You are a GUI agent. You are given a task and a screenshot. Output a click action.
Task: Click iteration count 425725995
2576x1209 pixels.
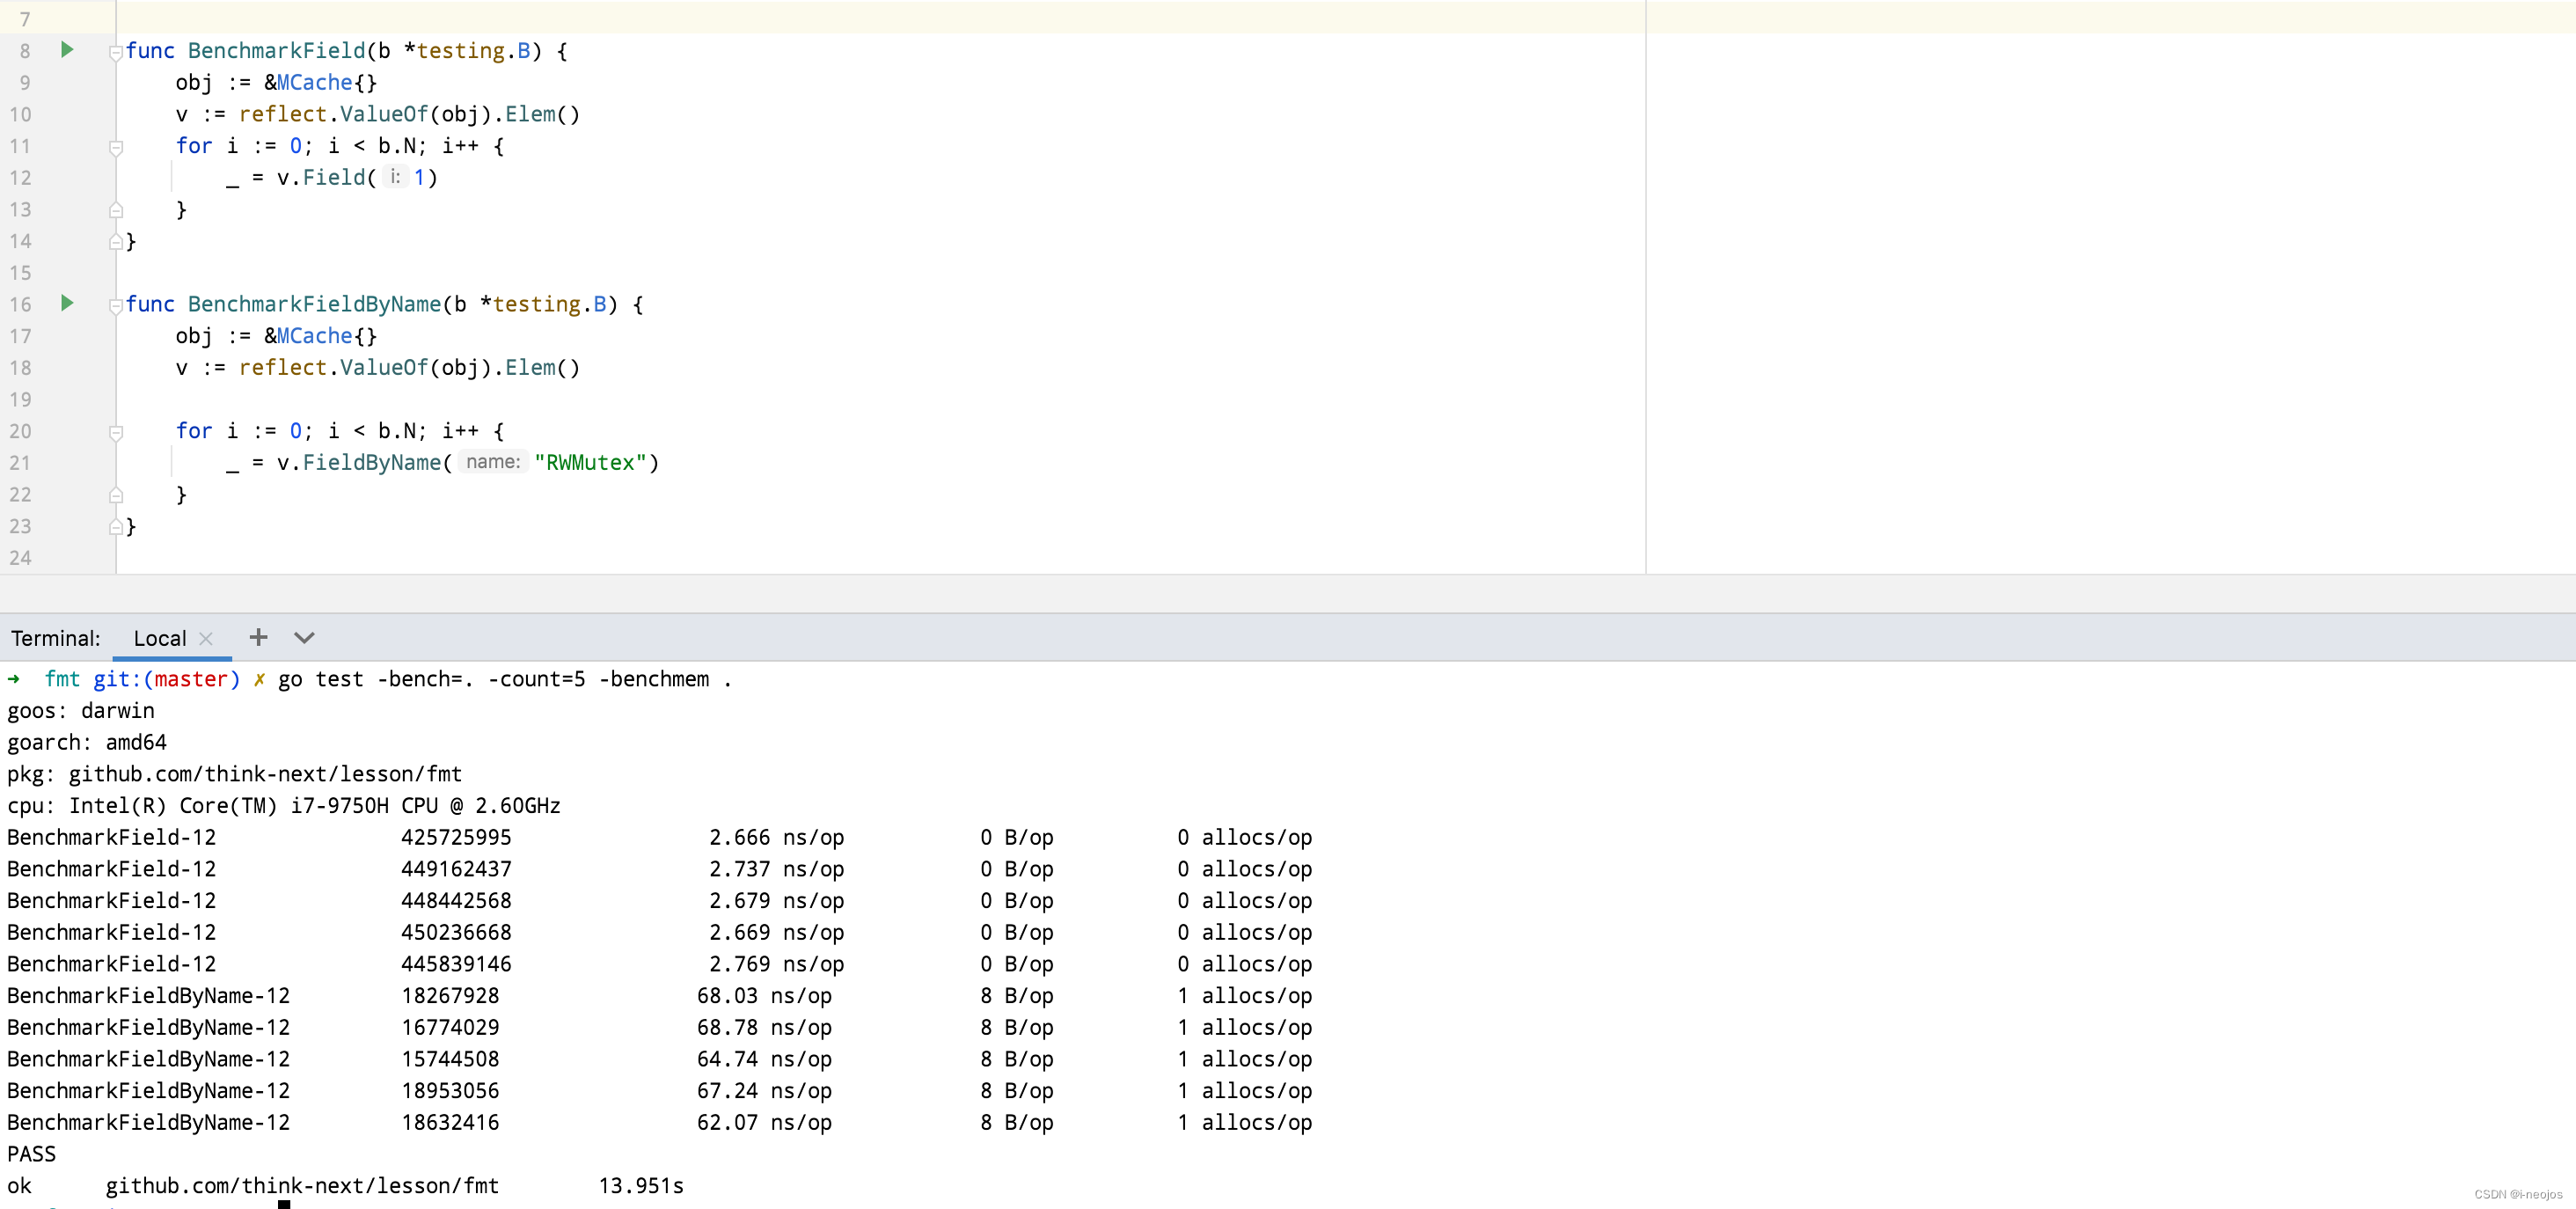456,838
